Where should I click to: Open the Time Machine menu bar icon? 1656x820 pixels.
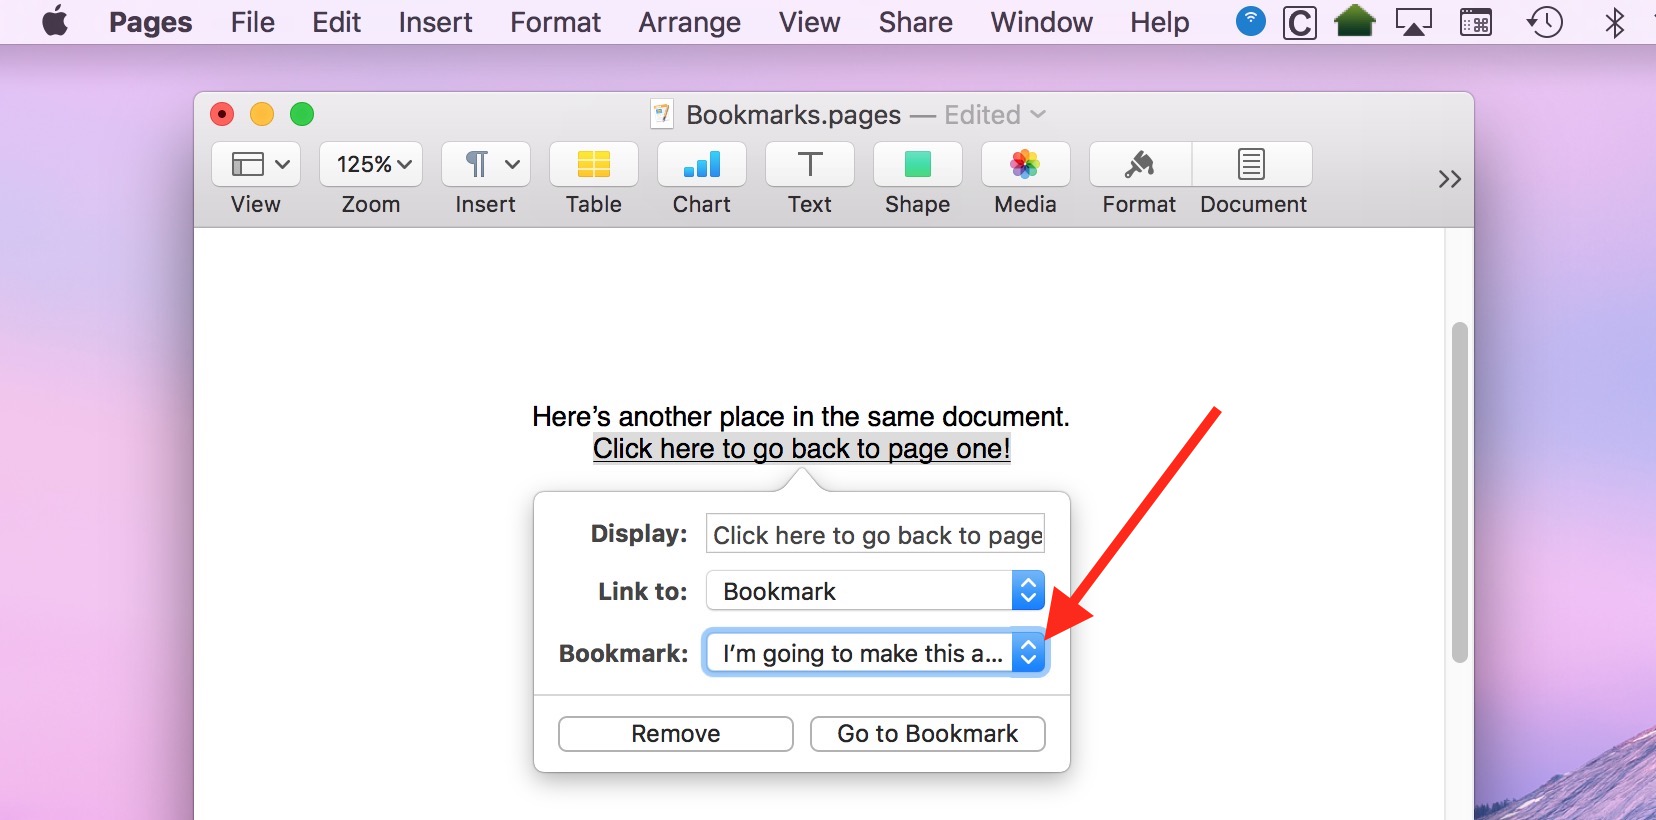1545,22
